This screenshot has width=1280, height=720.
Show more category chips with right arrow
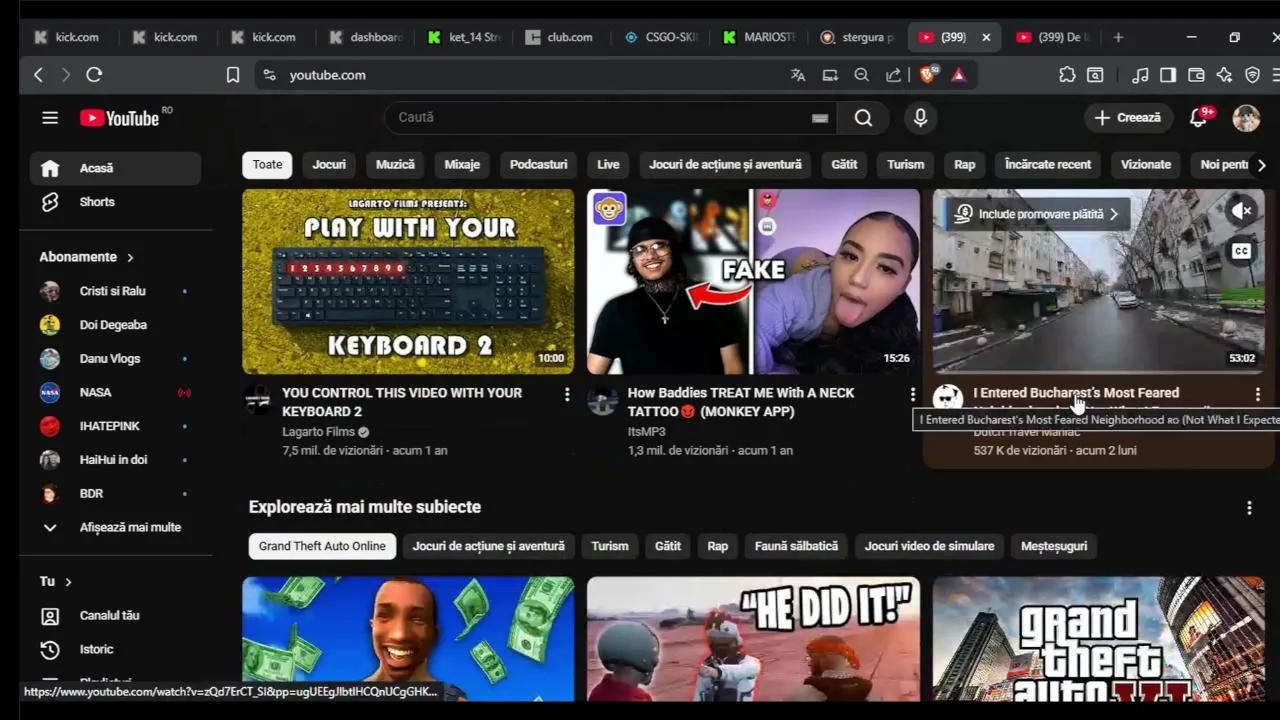[1261, 165]
